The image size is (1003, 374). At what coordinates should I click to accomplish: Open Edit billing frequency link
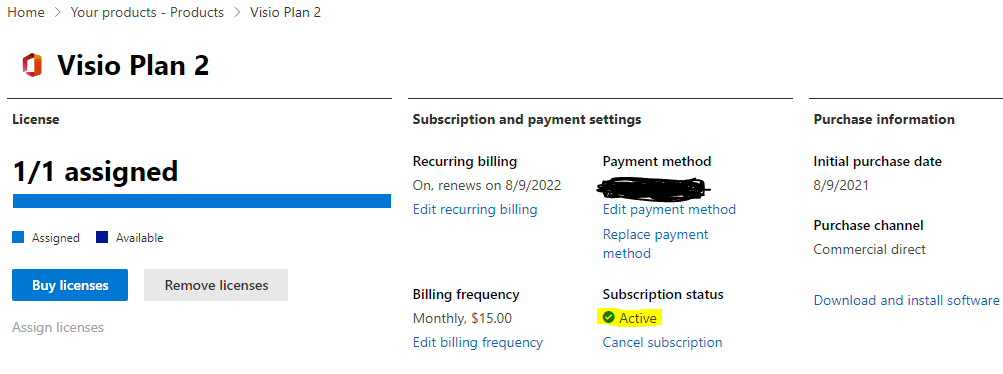(478, 342)
